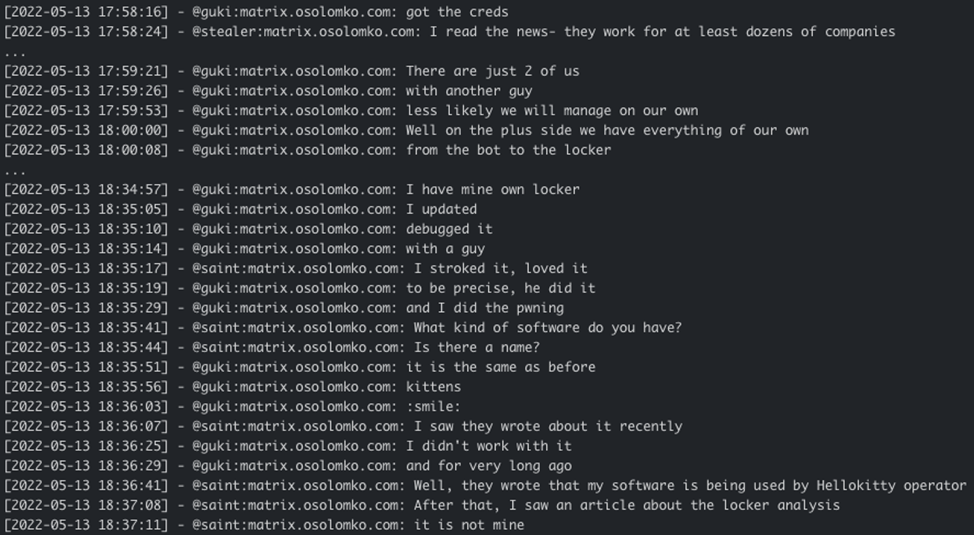Click the 'I have mine own locker' message
Image resolution: width=974 pixels, height=535 pixels.
(492, 189)
